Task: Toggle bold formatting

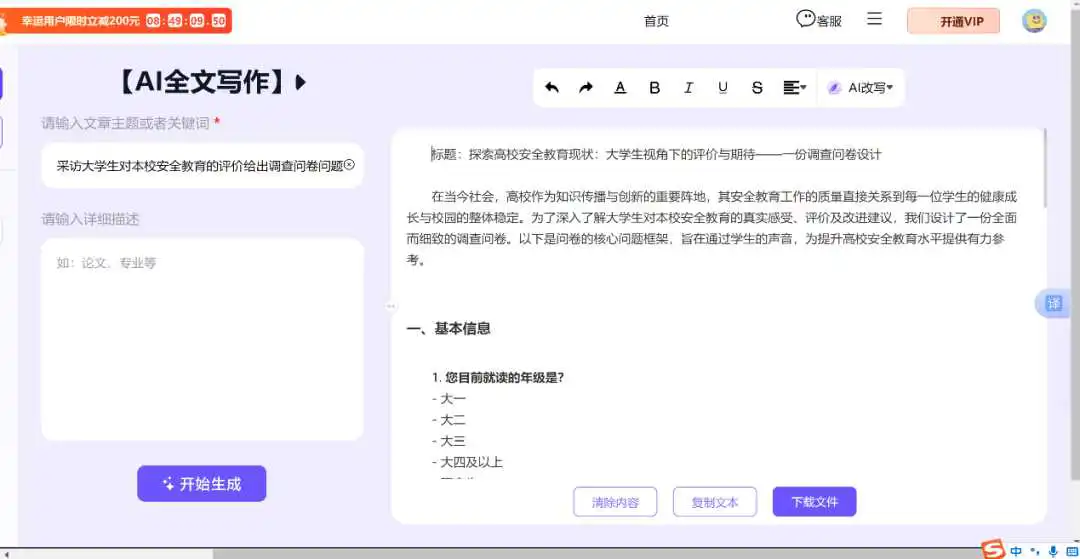Action: 654,87
